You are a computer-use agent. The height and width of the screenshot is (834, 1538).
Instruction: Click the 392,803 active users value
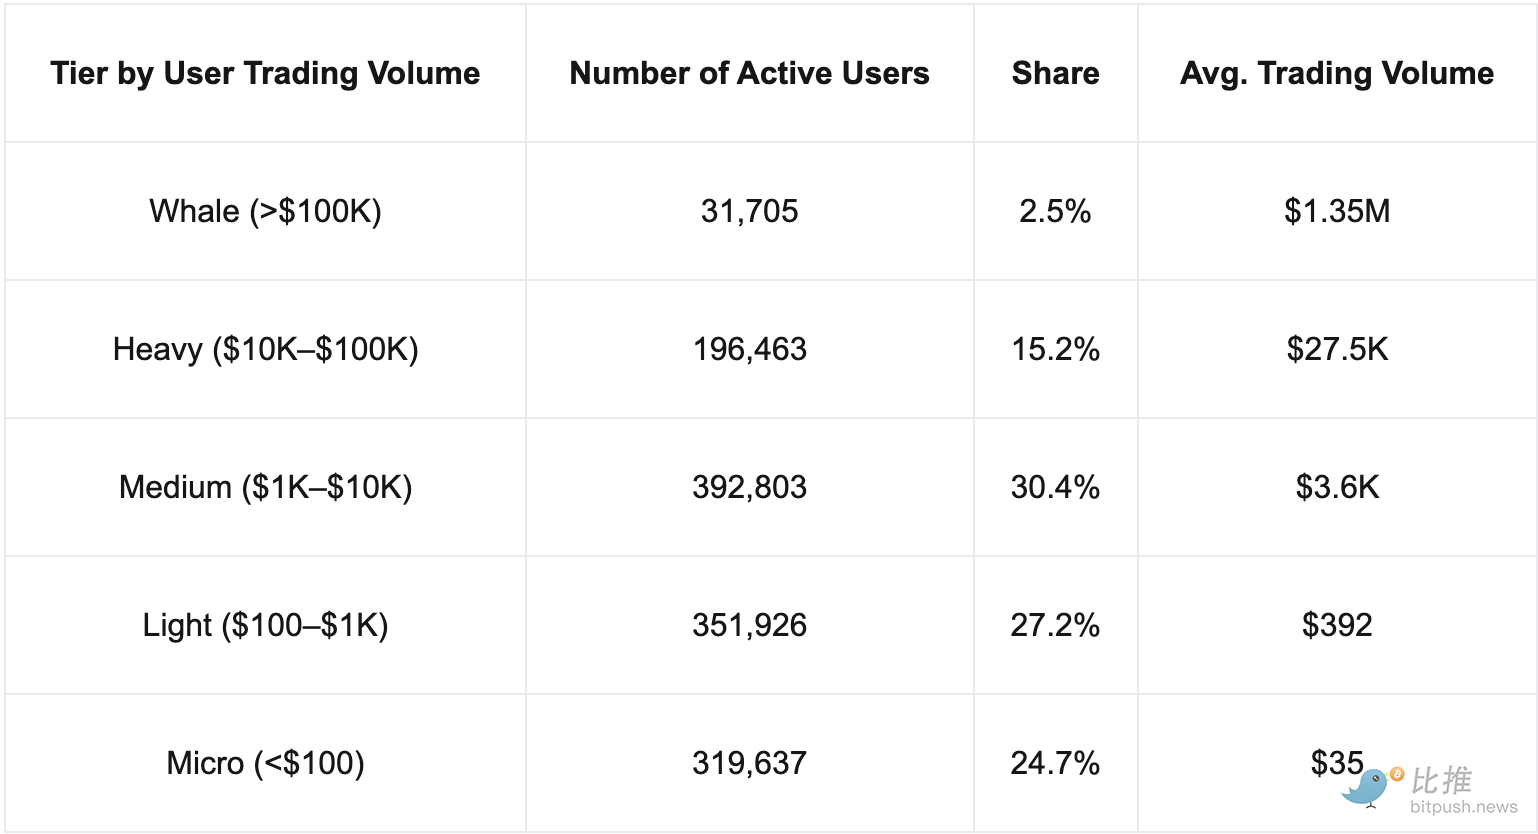click(749, 487)
